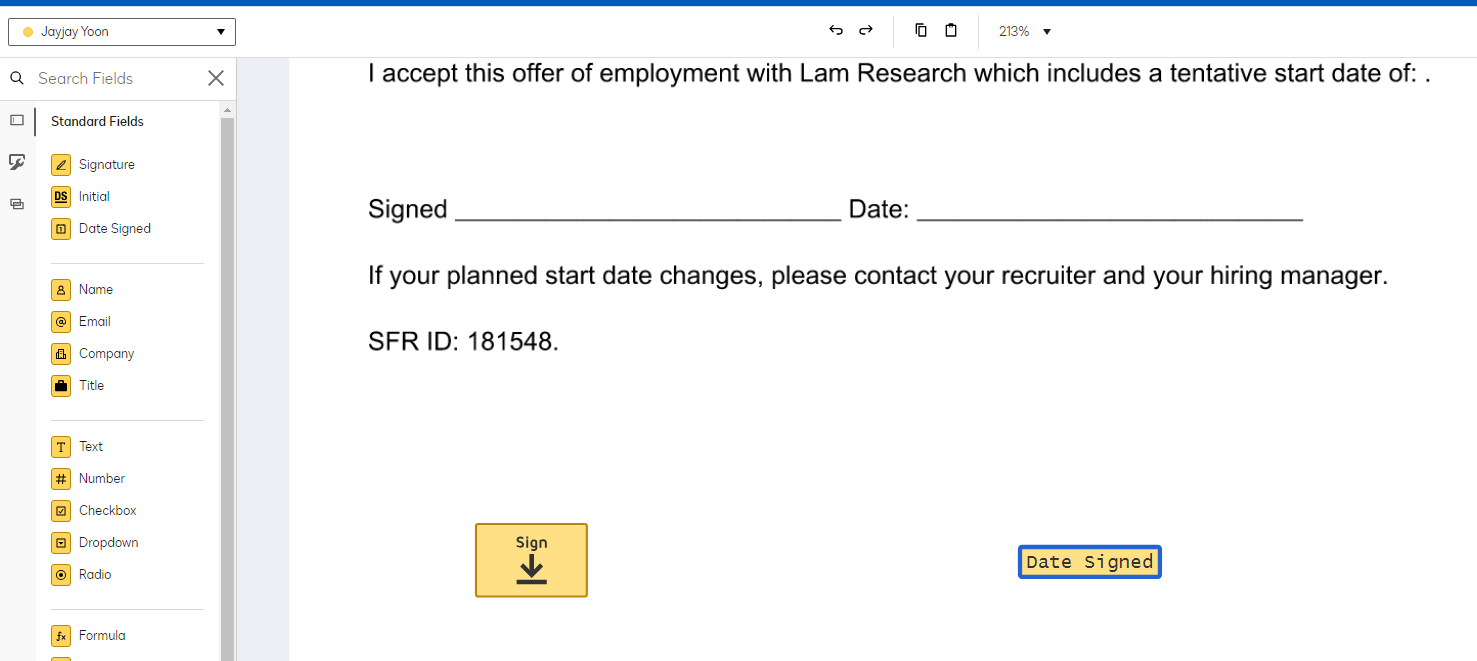
Task: Select the Checkbox field type
Action: point(94,511)
